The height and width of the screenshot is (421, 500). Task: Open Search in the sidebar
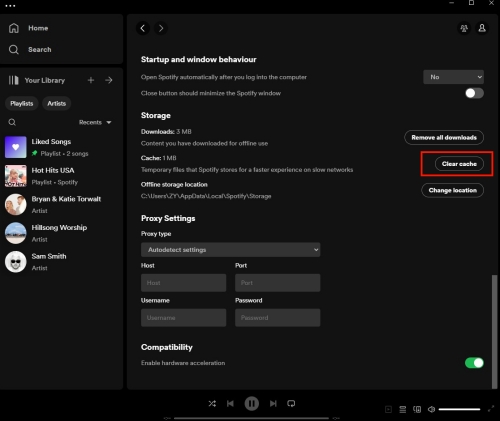tap(30, 49)
